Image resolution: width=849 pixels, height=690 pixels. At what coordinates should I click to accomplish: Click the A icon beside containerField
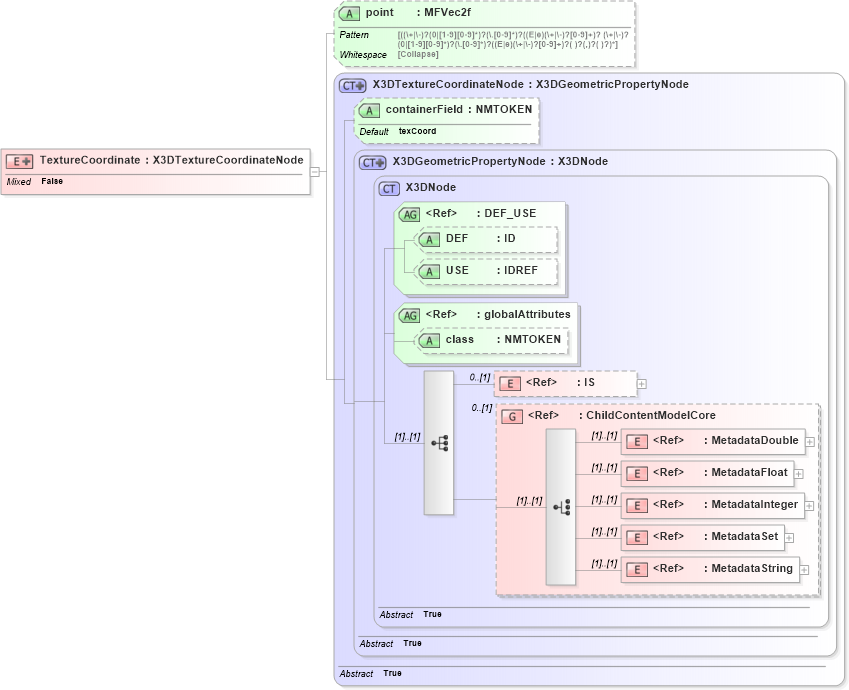(x=369, y=110)
